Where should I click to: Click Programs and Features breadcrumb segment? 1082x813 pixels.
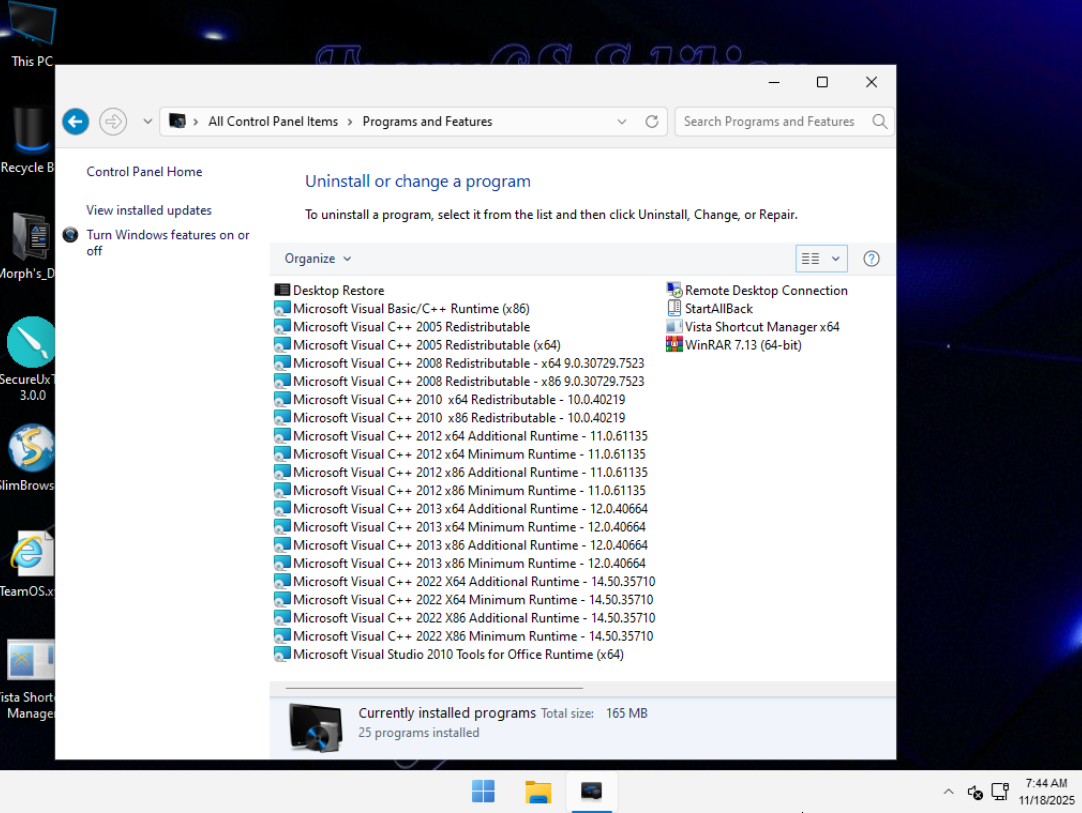coord(427,122)
